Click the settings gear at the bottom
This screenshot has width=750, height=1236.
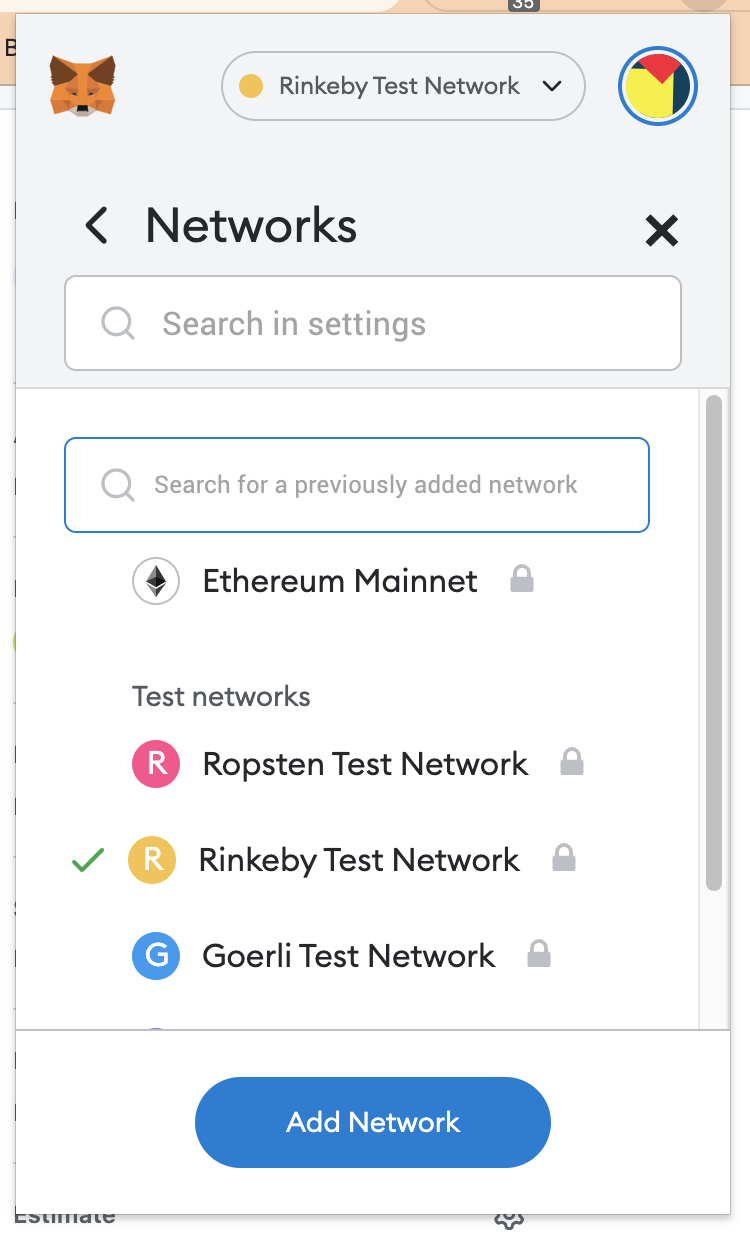[508, 1218]
